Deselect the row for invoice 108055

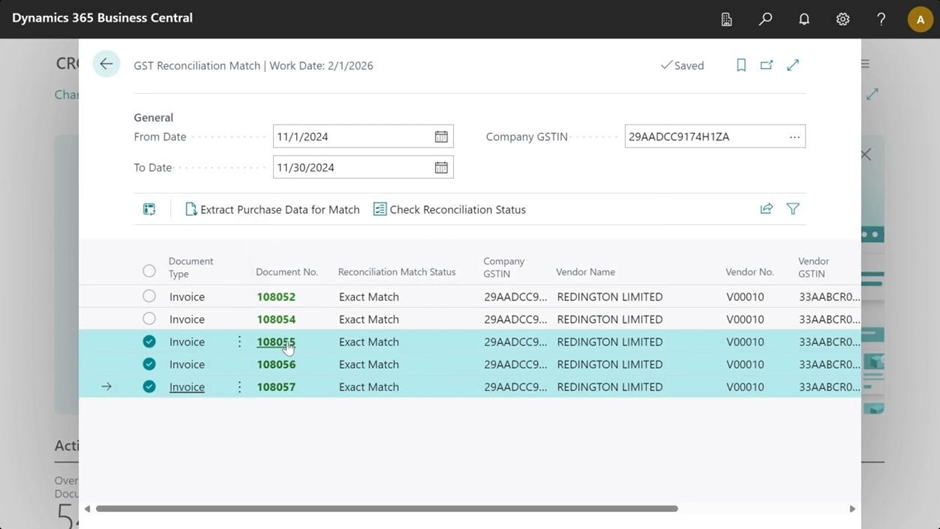149,342
